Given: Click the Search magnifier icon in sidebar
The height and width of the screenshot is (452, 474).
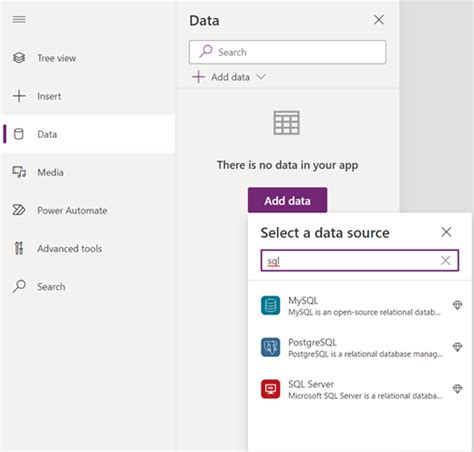Looking at the screenshot, I should (19, 286).
